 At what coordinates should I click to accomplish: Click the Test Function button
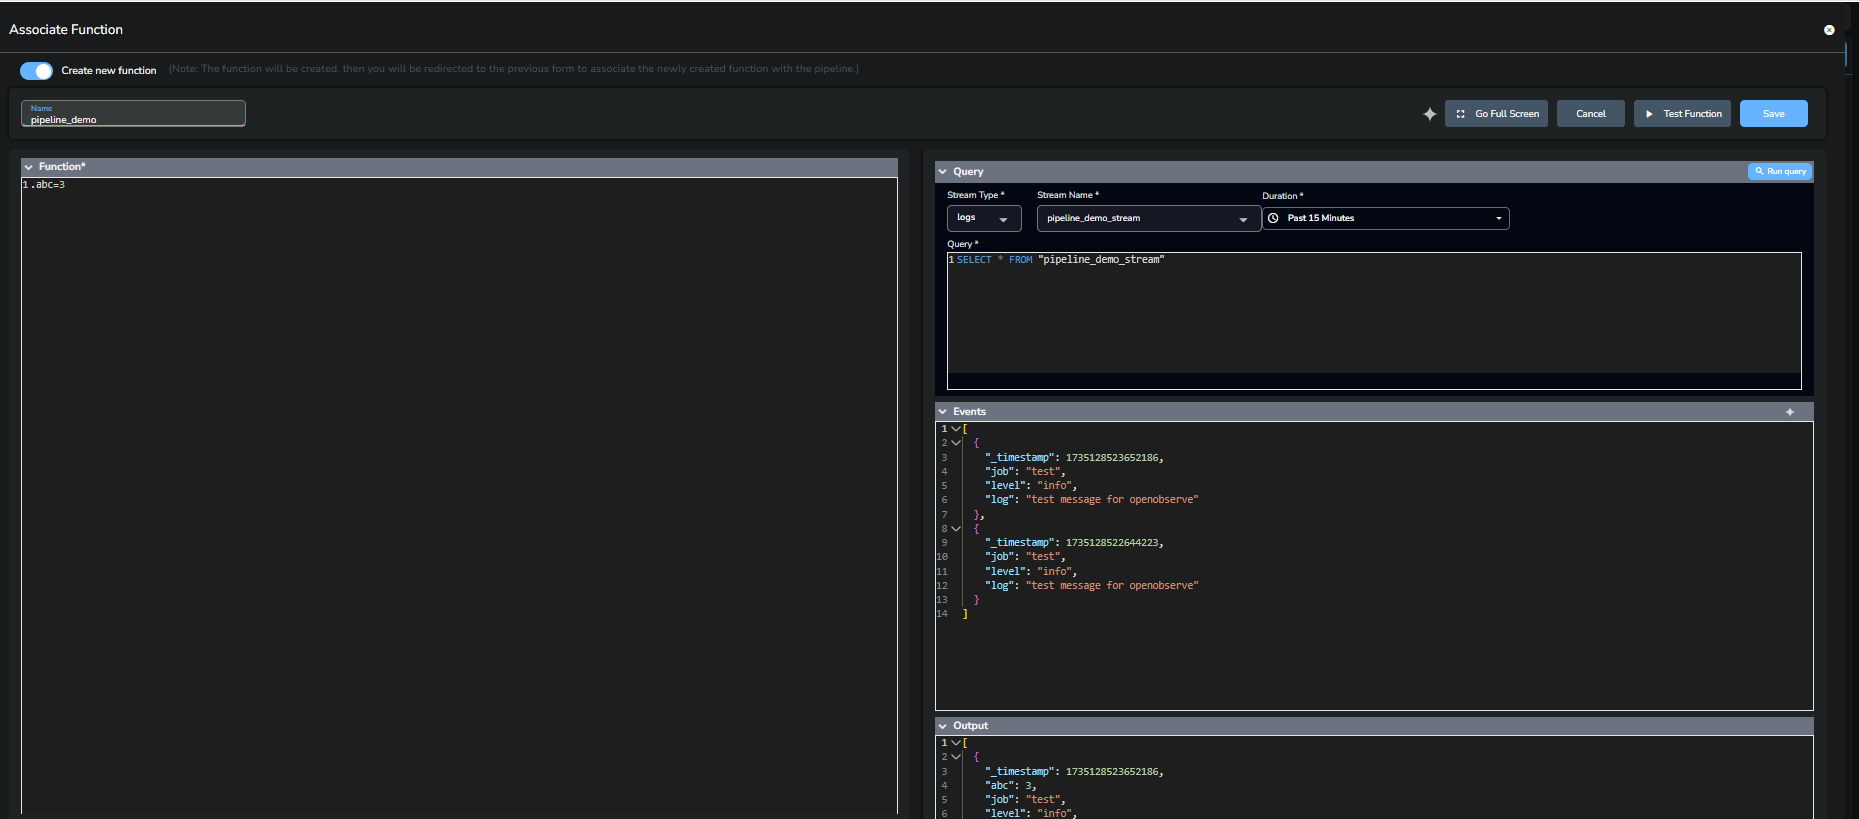1682,114
